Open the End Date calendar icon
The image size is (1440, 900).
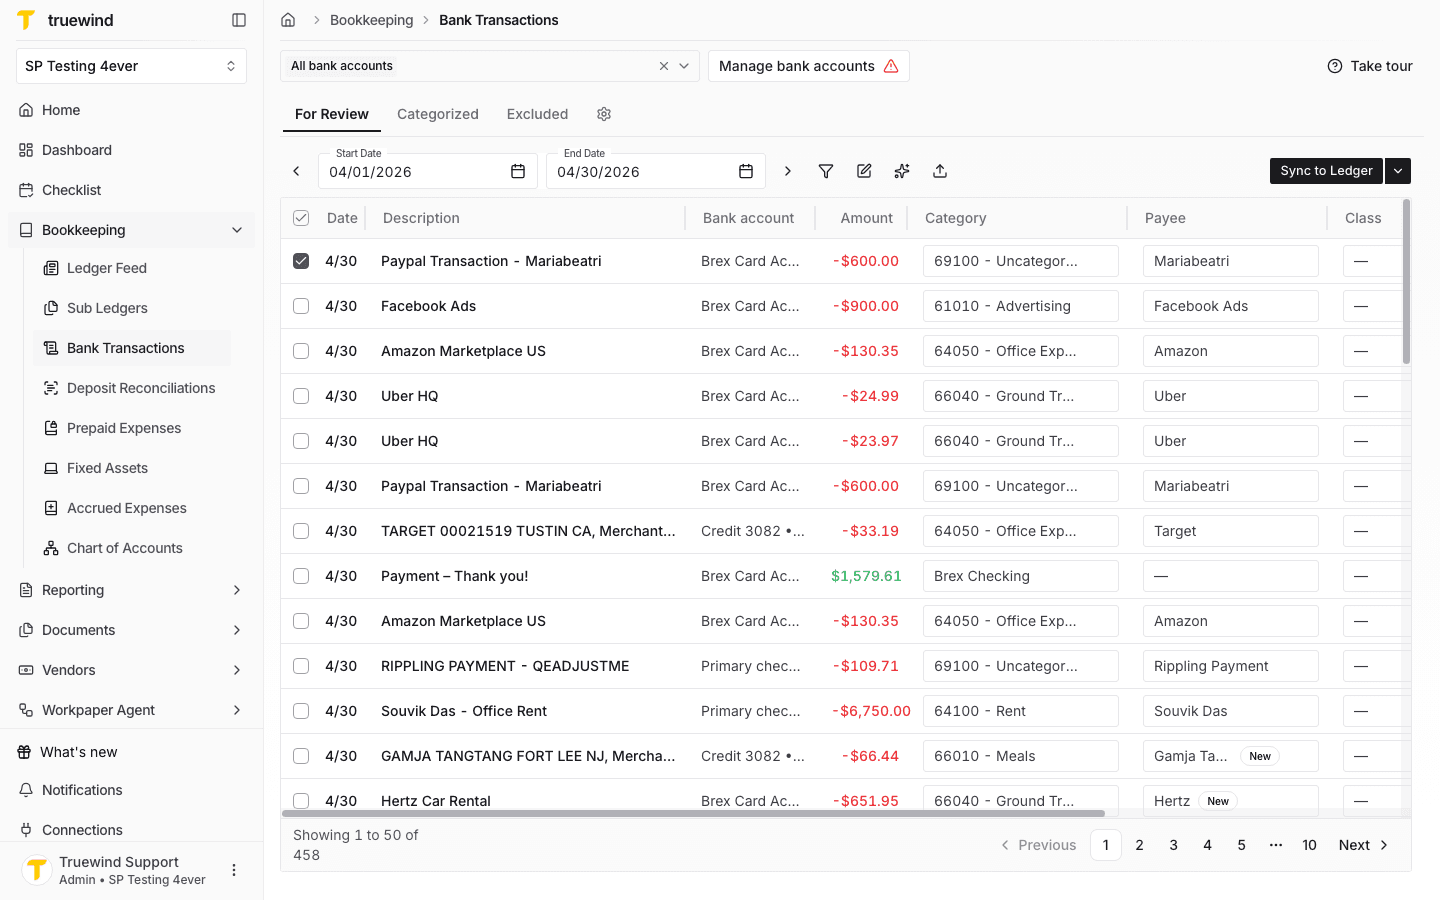pos(746,171)
